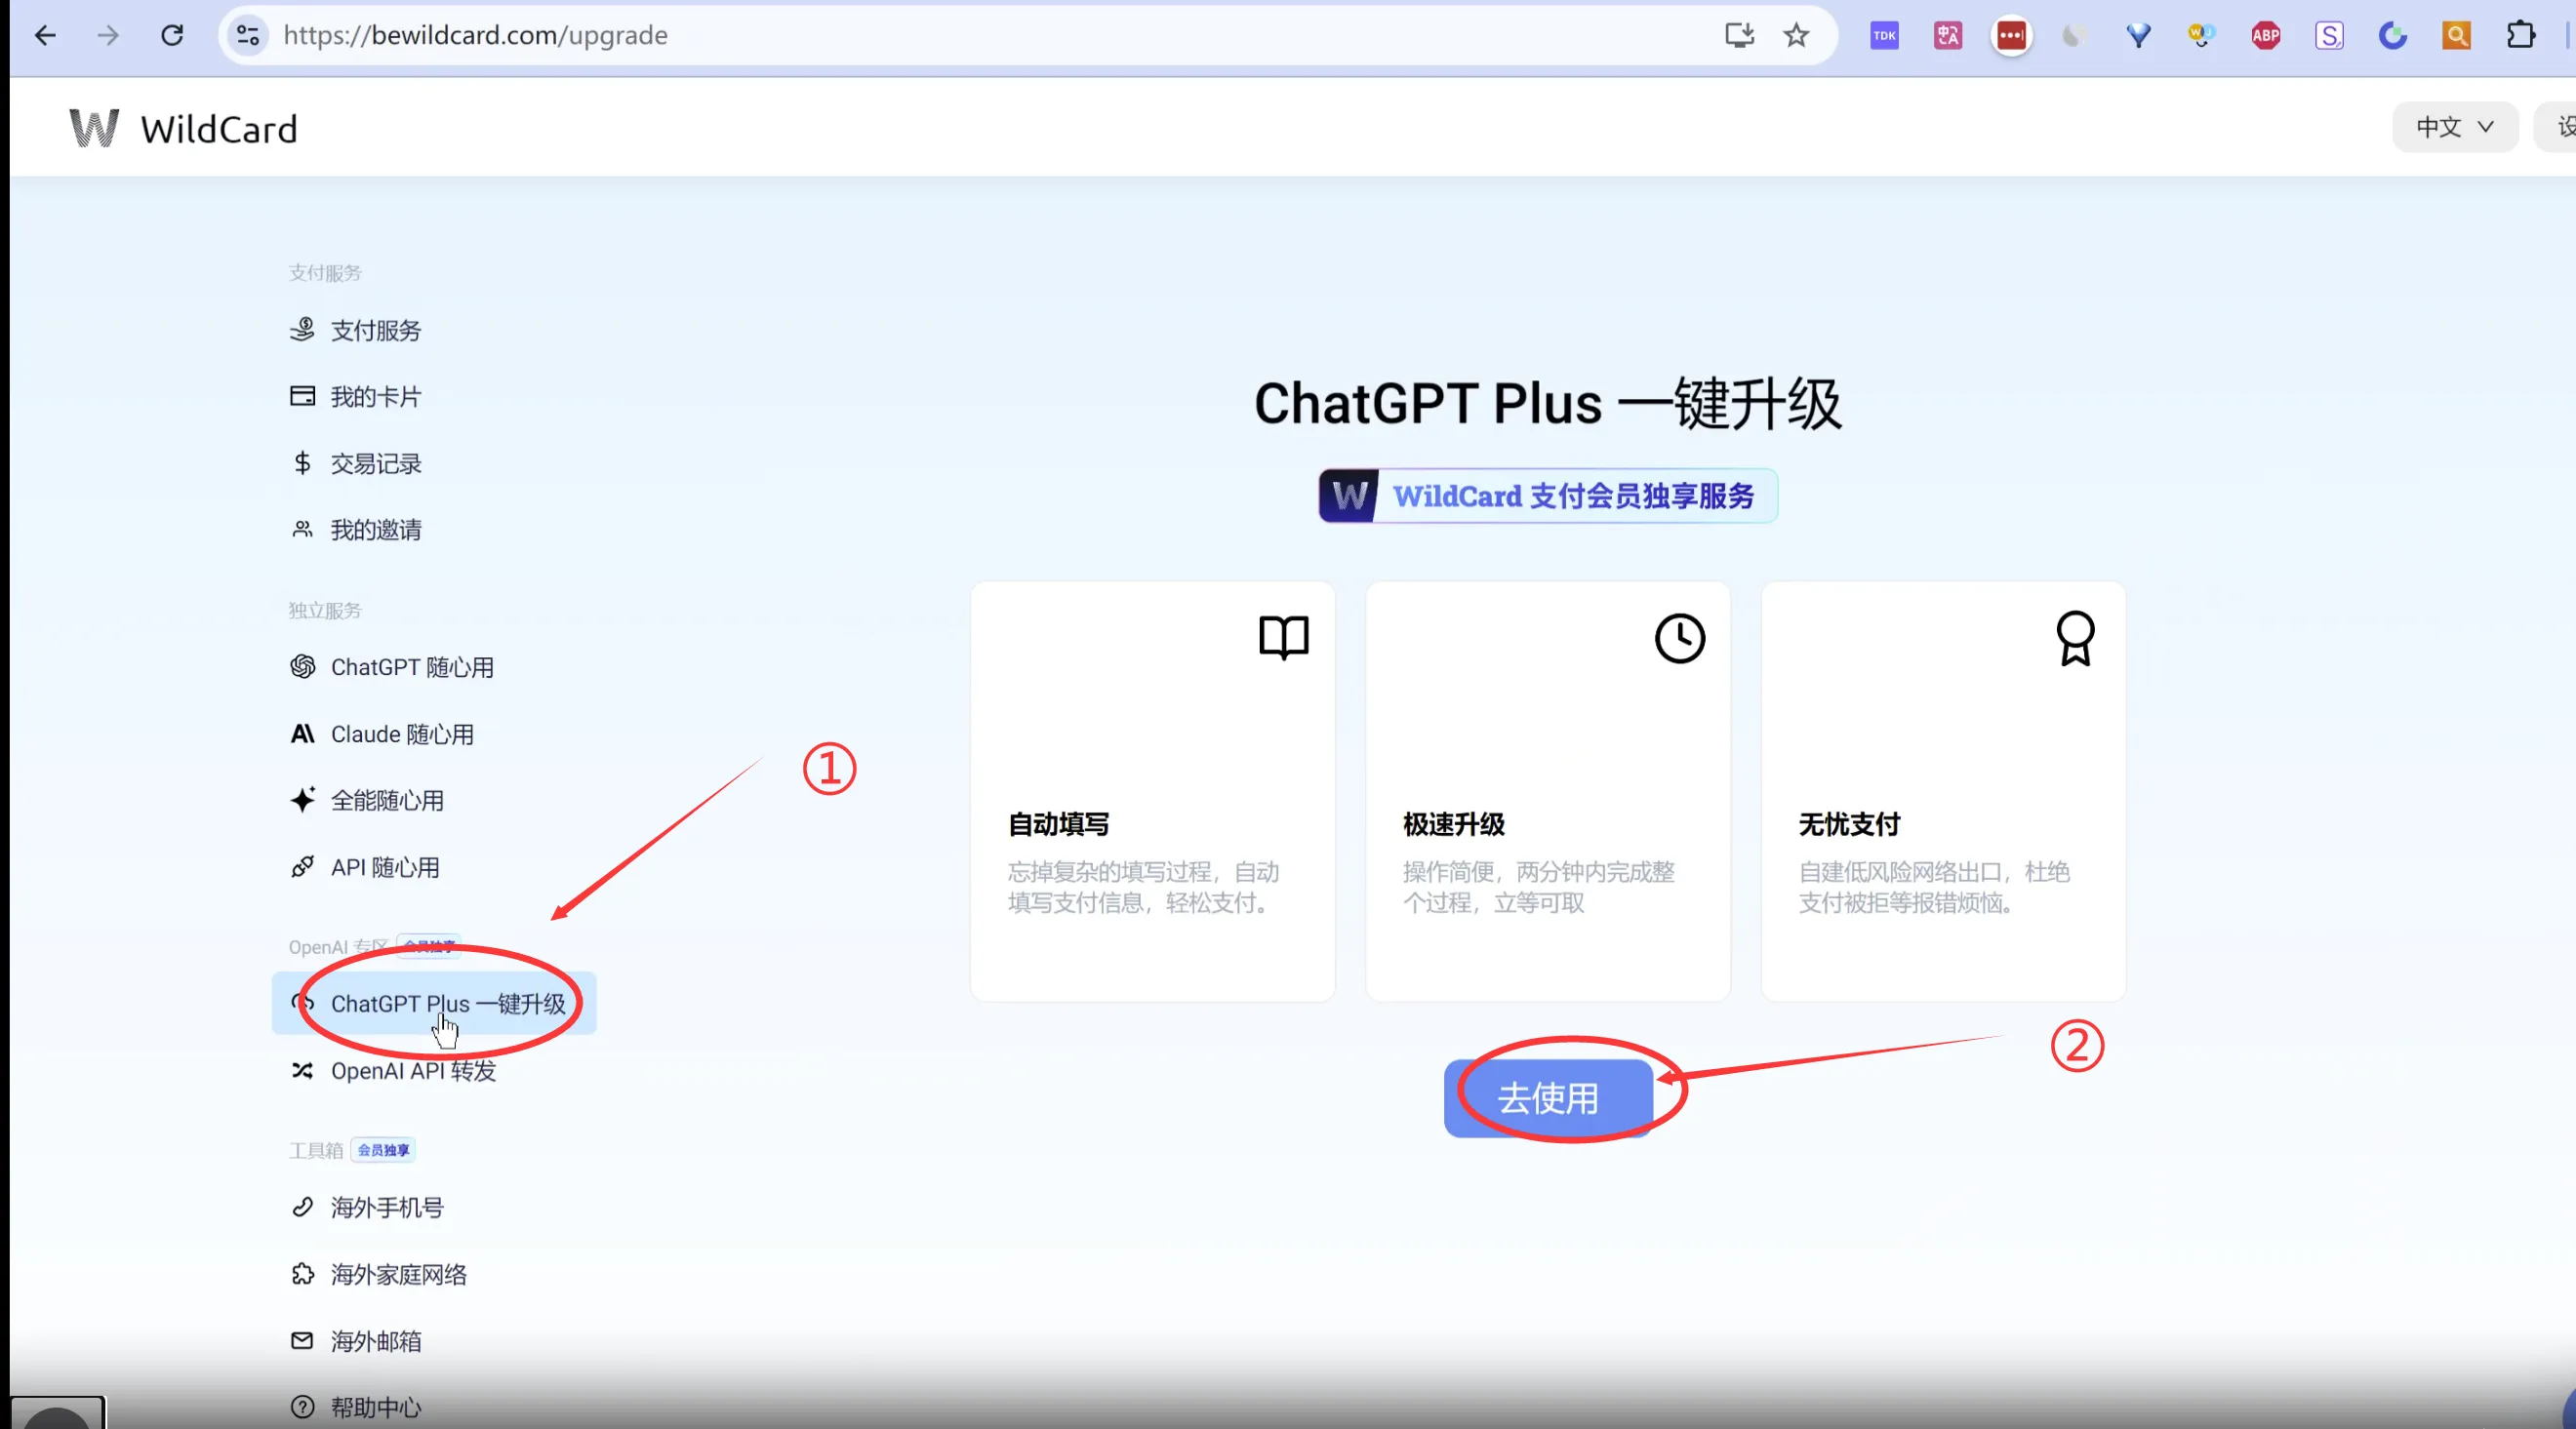This screenshot has height=1429, width=2576.
Task: Open the Adblock Plus extension icon
Action: click(x=2265, y=36)
